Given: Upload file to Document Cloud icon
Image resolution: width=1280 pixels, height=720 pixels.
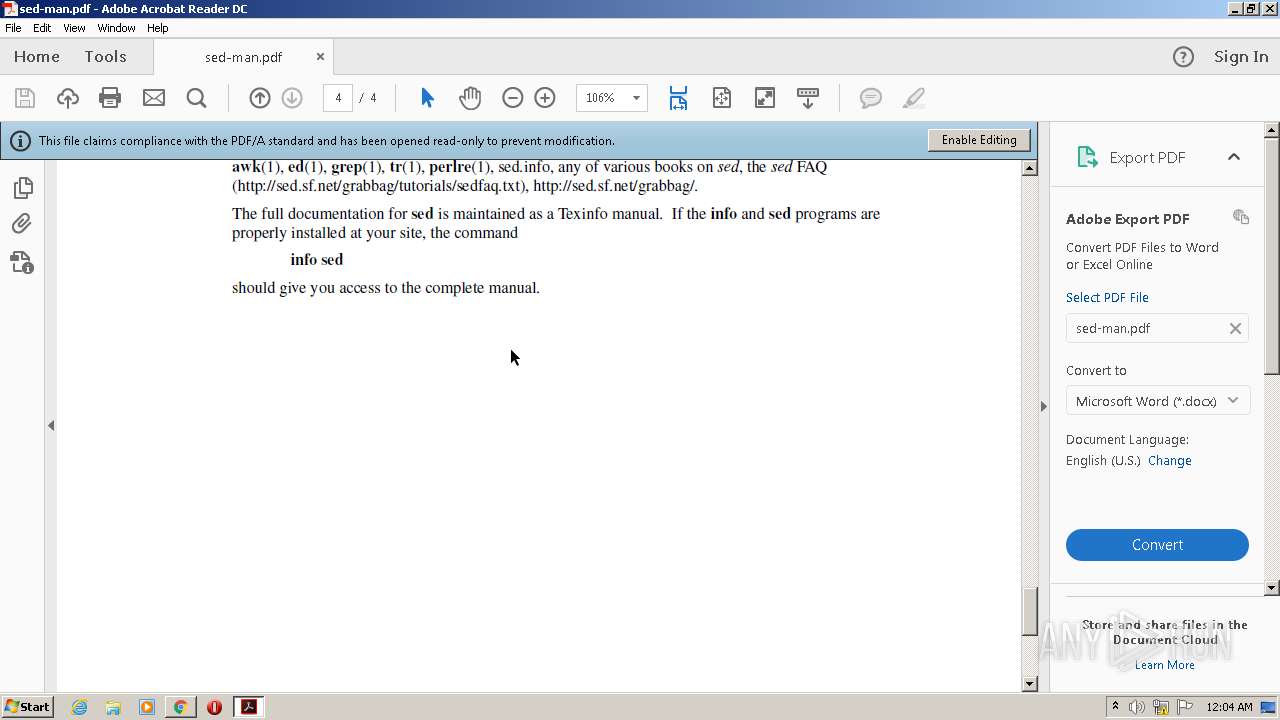Looking at the screenshot, I should pos(67,98).
